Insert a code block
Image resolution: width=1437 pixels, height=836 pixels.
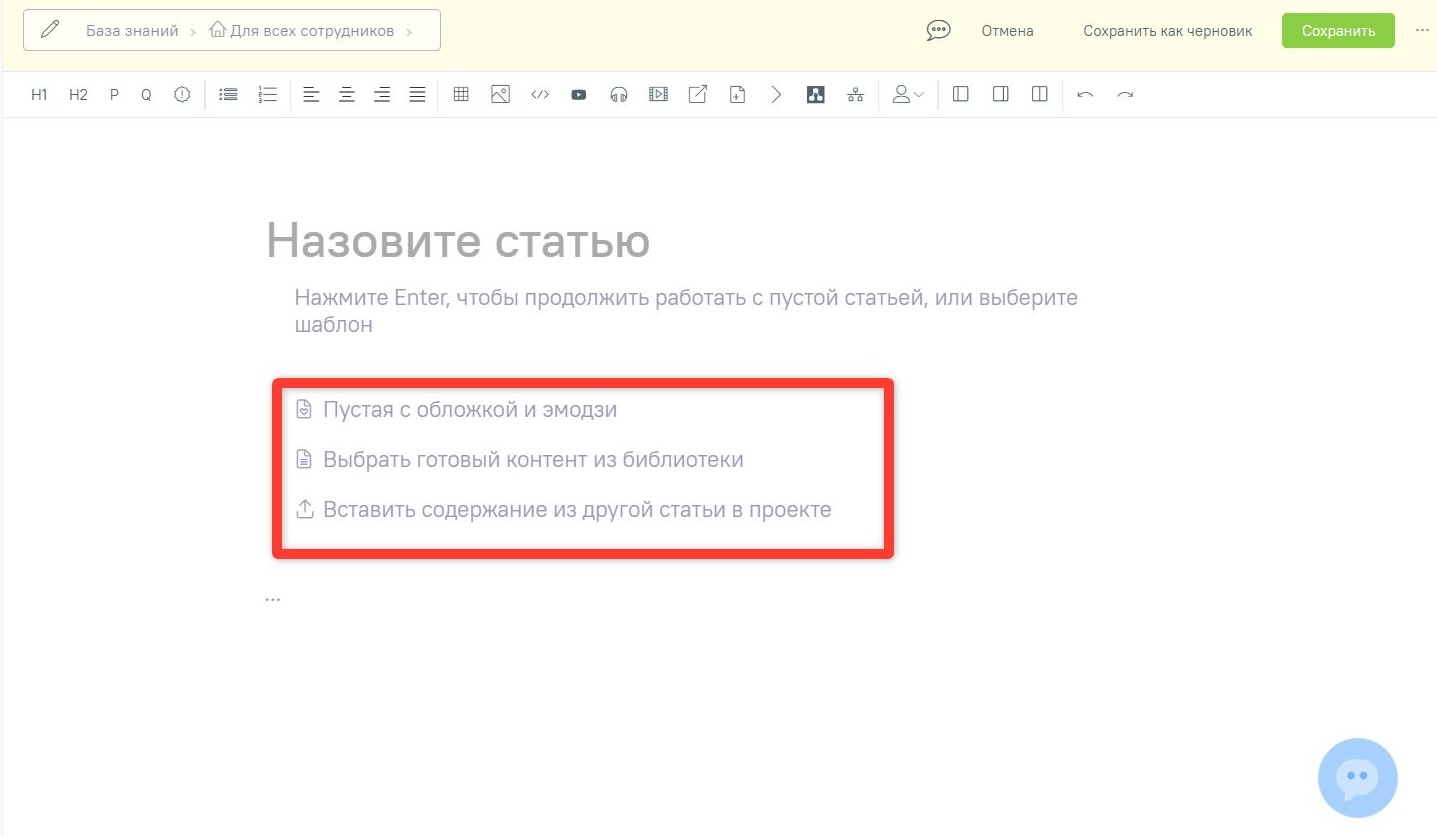[540, 95]
